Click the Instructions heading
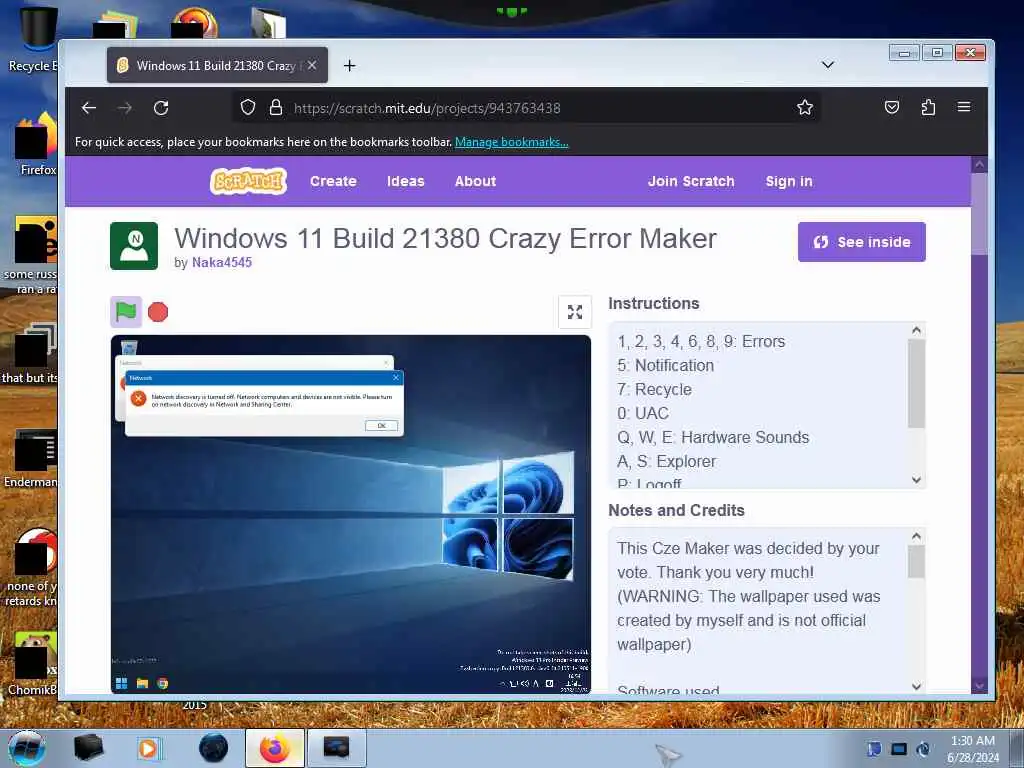This screenshot has width=1024, height=768. coord(654,304)
